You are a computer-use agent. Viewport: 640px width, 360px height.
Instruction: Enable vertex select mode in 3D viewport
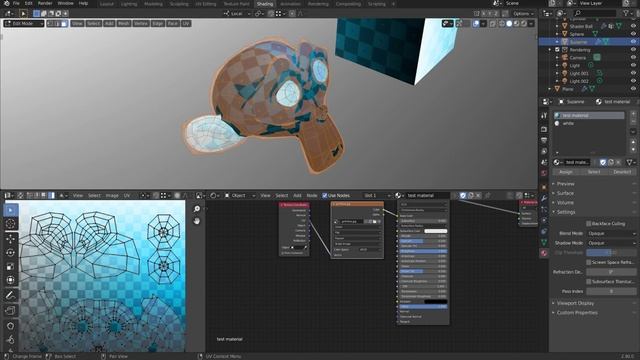(51, 24)
